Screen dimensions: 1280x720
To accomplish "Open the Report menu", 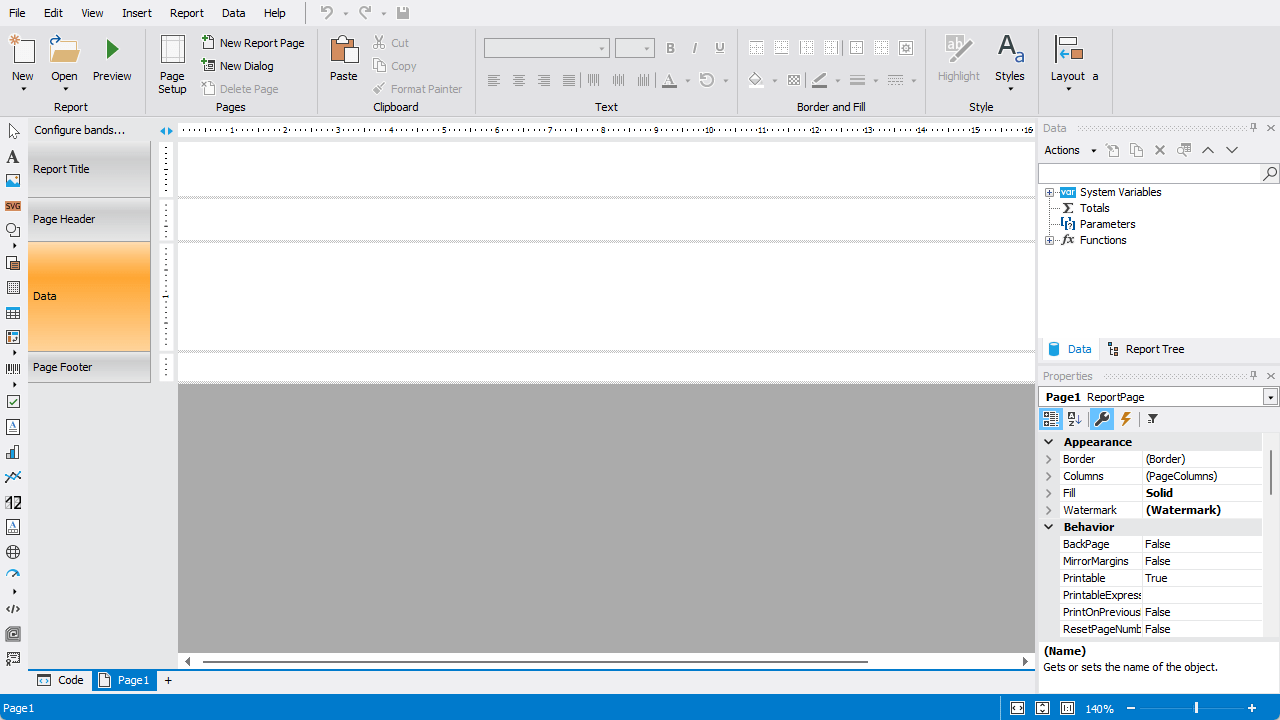I will (x=187, y=13).
